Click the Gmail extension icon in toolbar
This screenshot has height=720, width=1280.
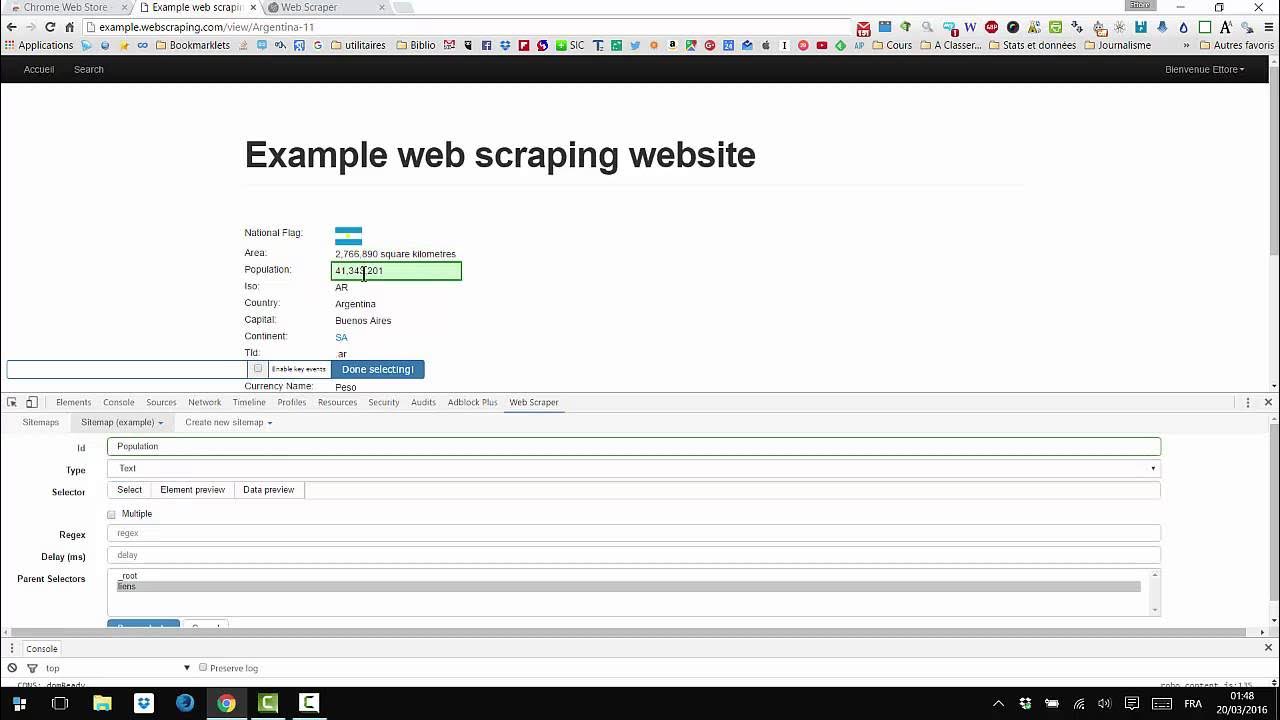863,28
